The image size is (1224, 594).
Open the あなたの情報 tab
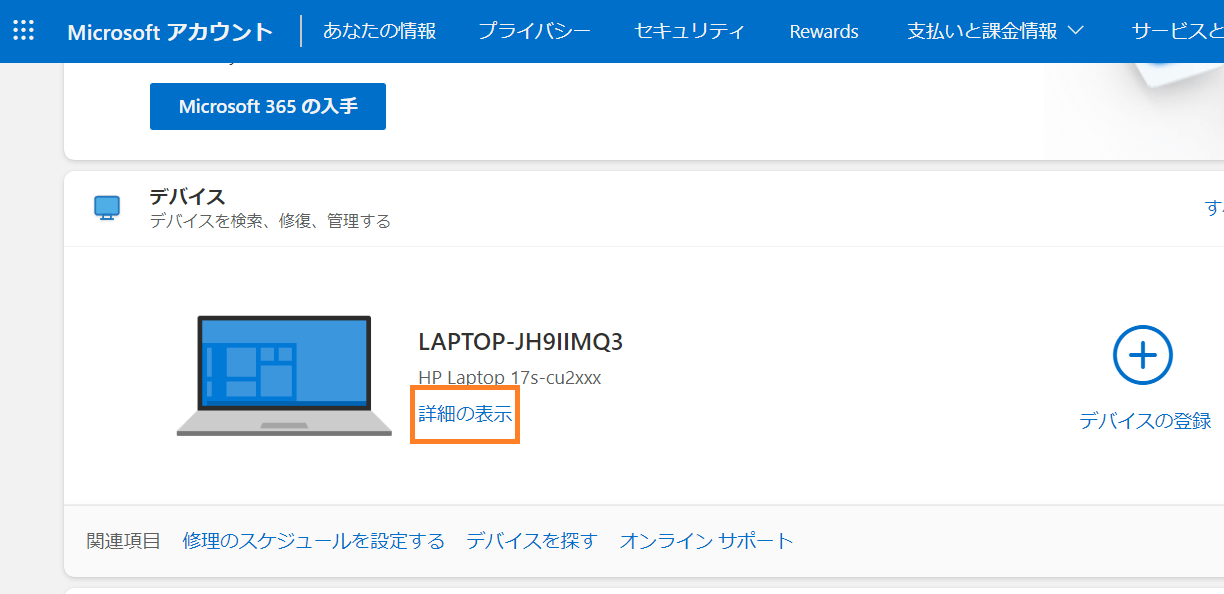(x=380, y=31)
